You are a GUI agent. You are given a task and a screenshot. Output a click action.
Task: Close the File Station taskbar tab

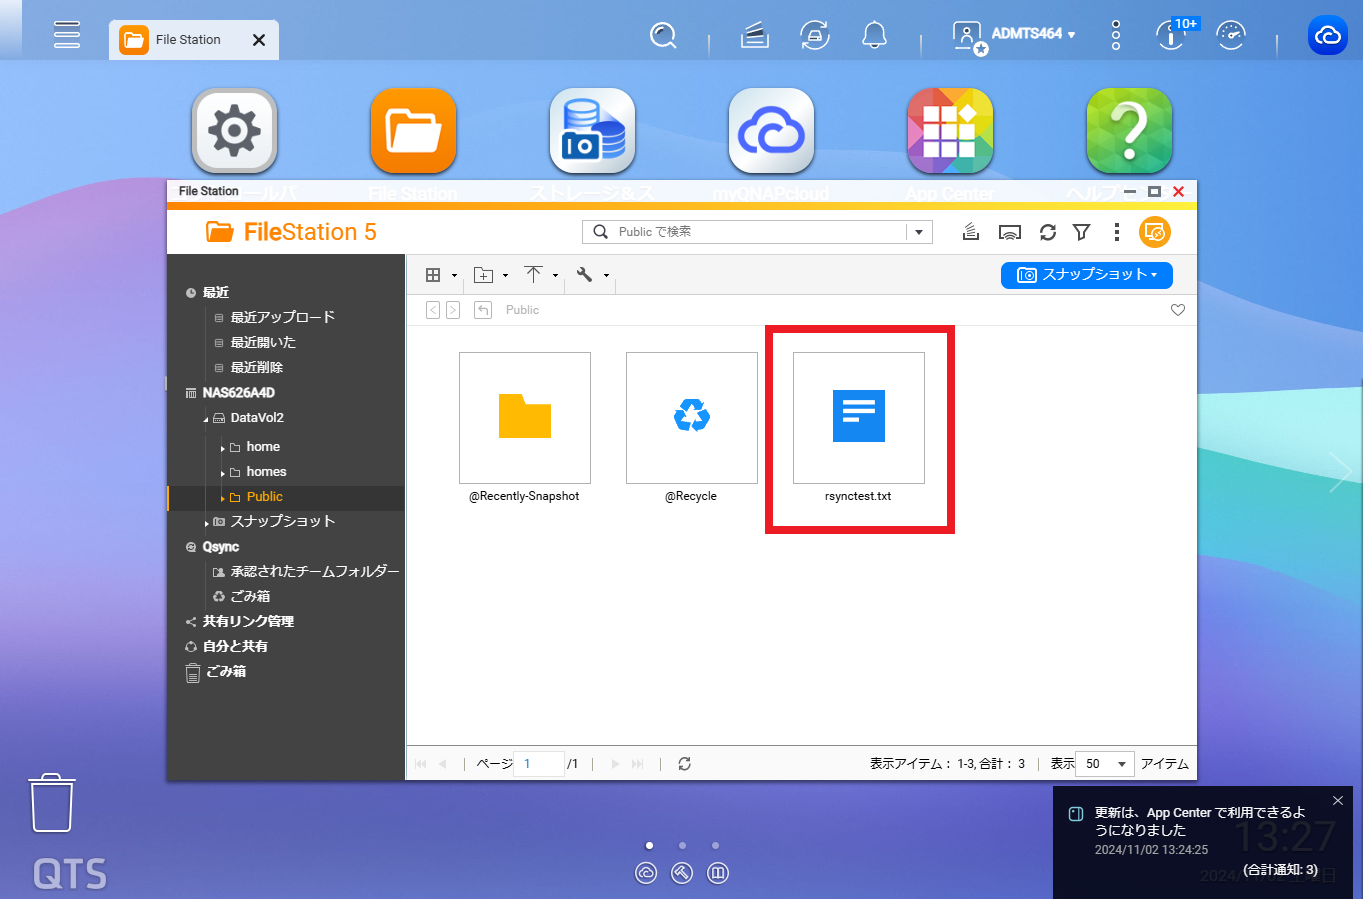click(258, 40)
